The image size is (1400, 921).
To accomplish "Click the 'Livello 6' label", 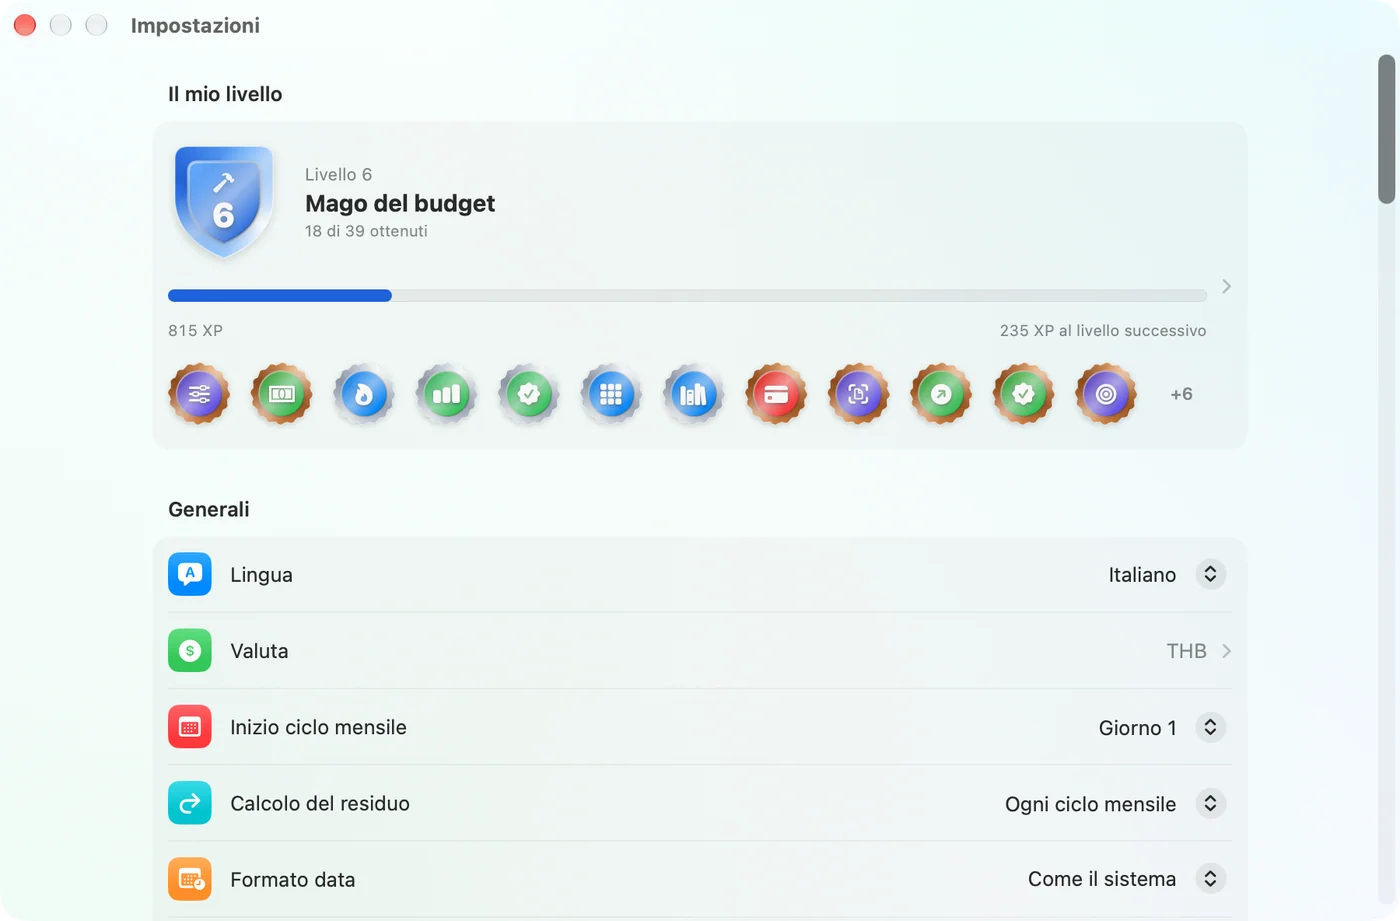I will [x=338, y=175].
